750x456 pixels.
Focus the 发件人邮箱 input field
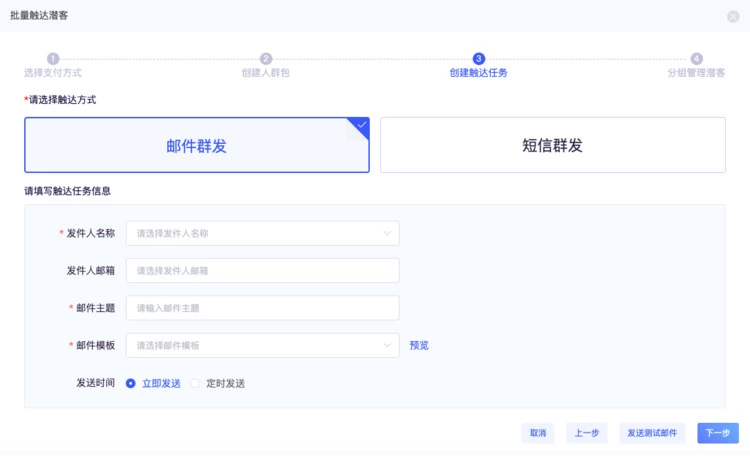[262, 271]
